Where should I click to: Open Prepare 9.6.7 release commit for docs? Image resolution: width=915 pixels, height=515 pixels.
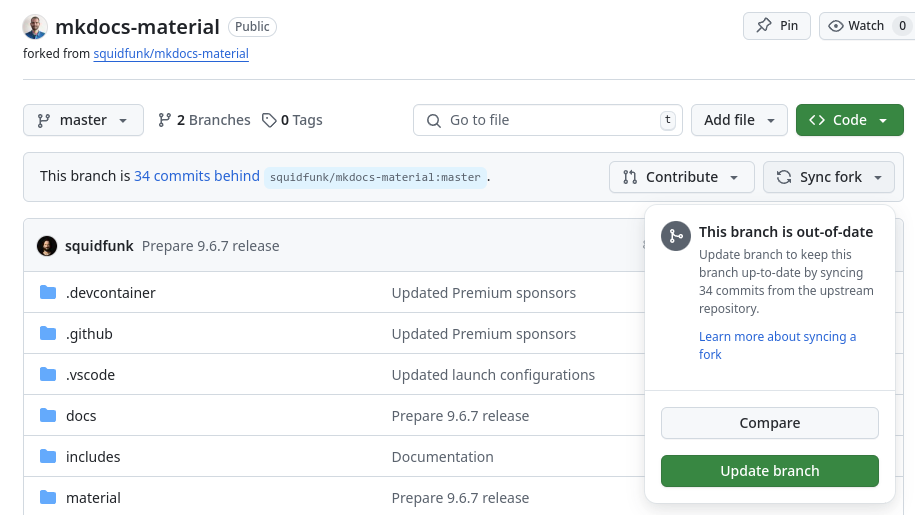[x=460, y=416]
